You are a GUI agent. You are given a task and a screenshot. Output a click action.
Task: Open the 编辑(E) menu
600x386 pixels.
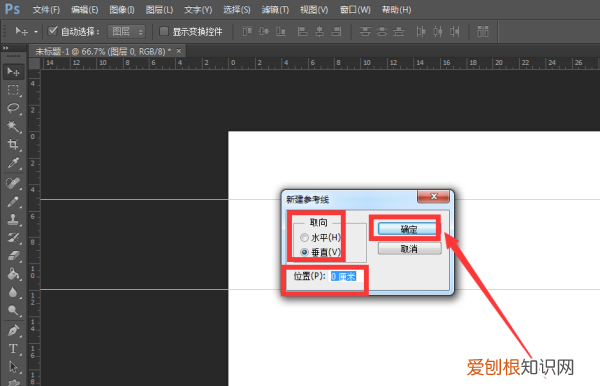85,10
